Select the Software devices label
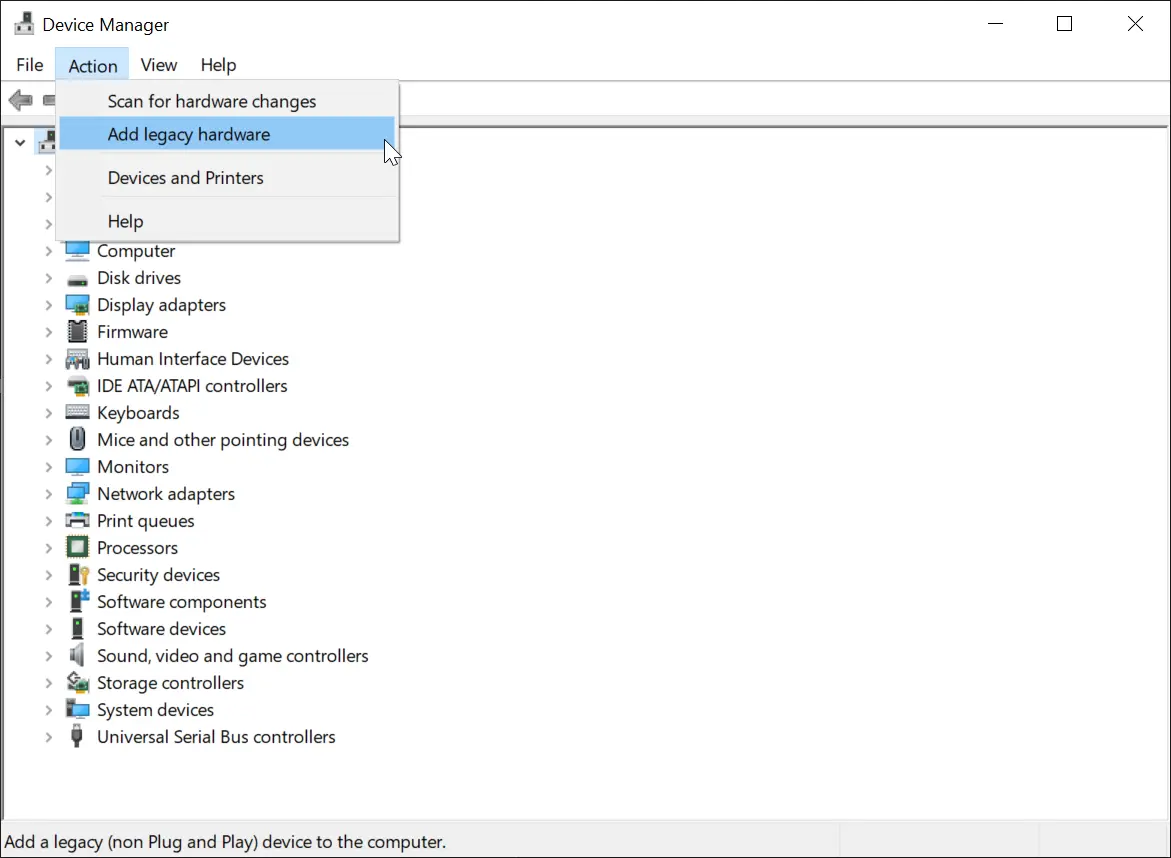1171x858 pixels. 161,629
